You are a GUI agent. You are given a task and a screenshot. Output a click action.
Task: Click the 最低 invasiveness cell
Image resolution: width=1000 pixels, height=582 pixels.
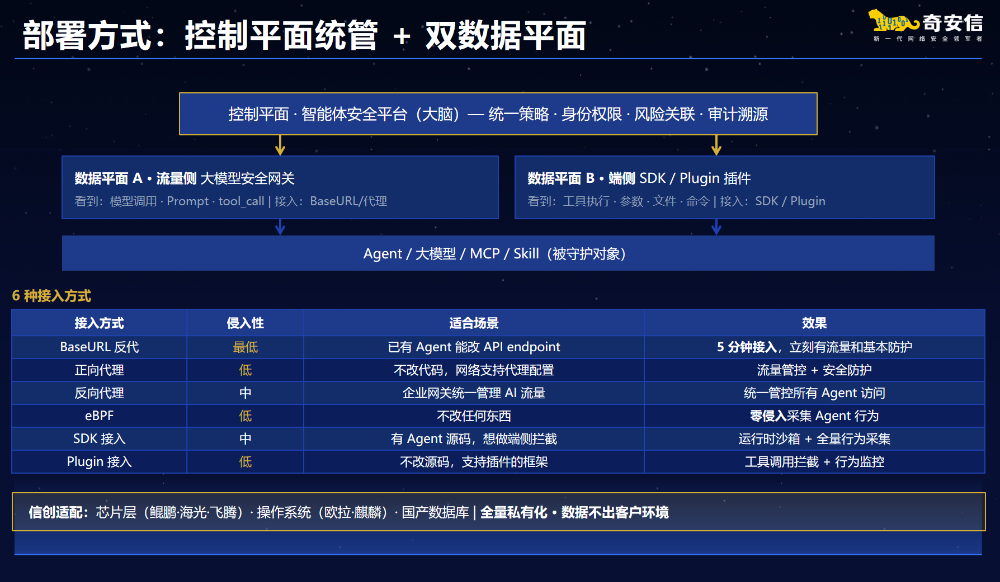(245, 347)
